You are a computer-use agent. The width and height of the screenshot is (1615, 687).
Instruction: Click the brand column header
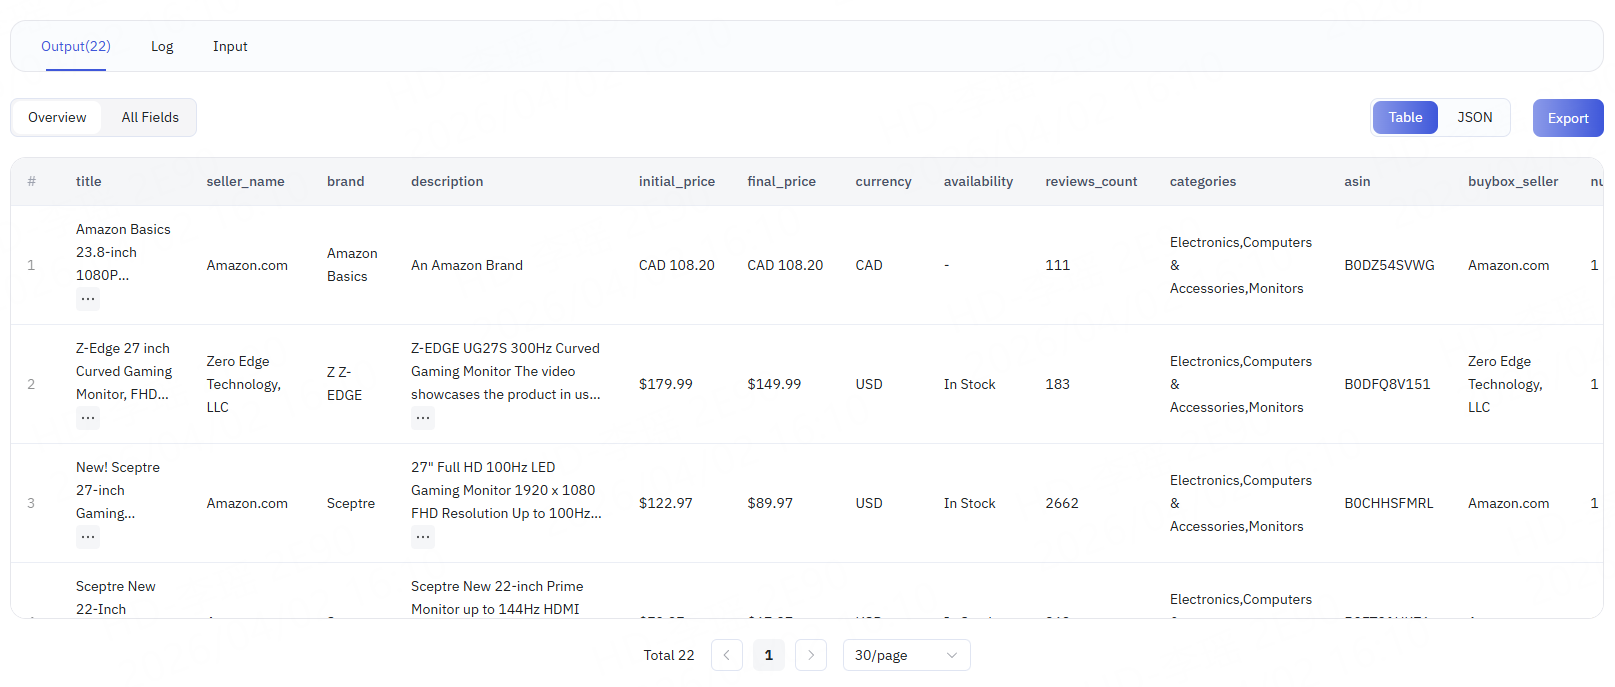coord(345,181)
